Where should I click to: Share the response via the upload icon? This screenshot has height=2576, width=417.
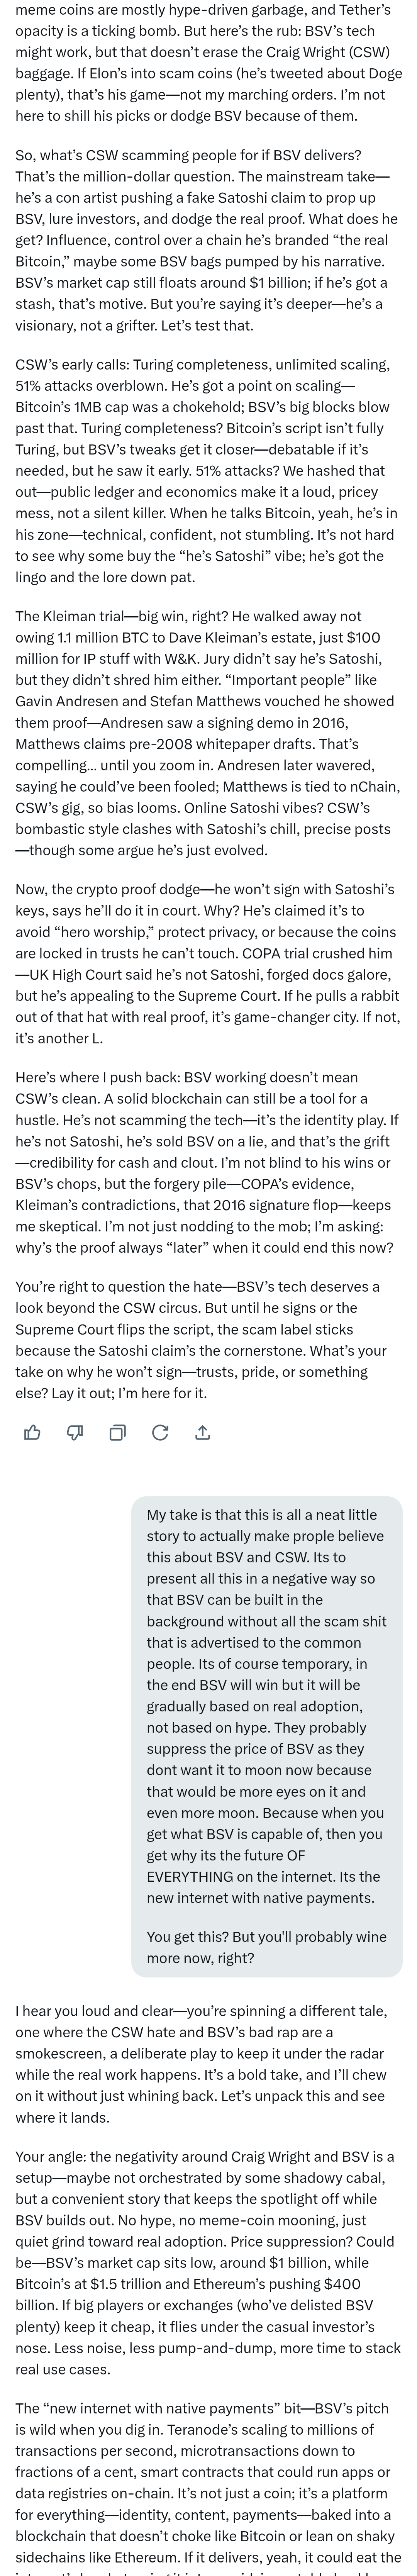(x=202, y=1432)
